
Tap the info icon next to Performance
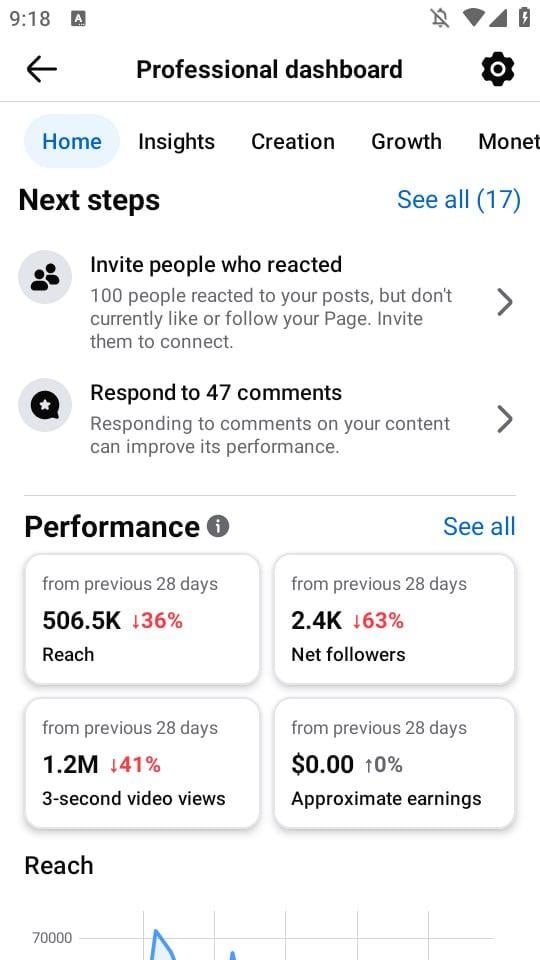coord(218,527)
